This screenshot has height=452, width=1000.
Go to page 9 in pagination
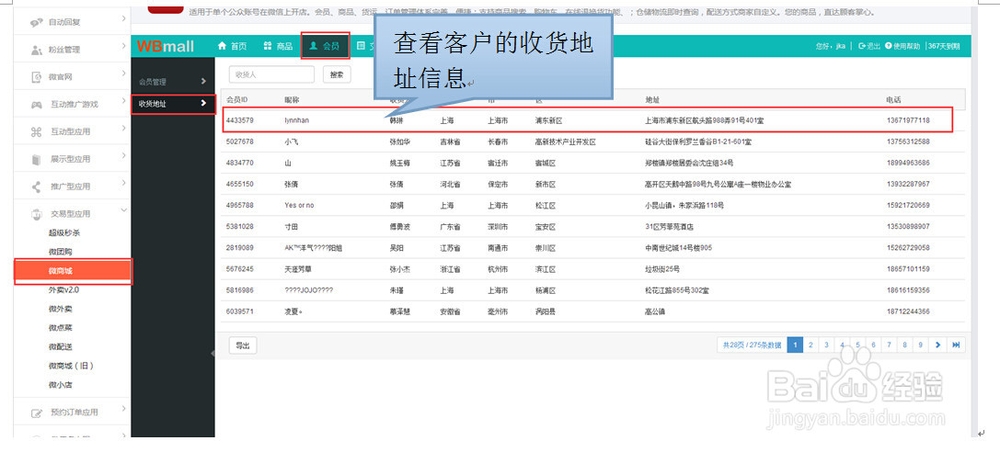[920, 345]
